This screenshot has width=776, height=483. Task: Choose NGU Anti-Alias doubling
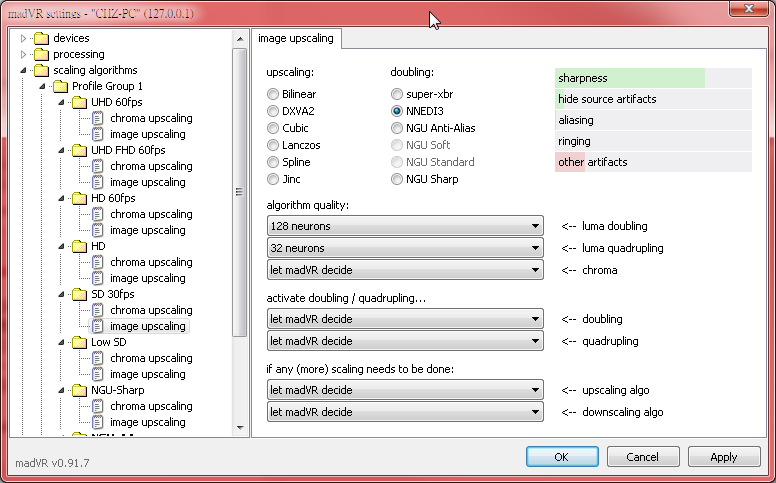pos(396,128)
